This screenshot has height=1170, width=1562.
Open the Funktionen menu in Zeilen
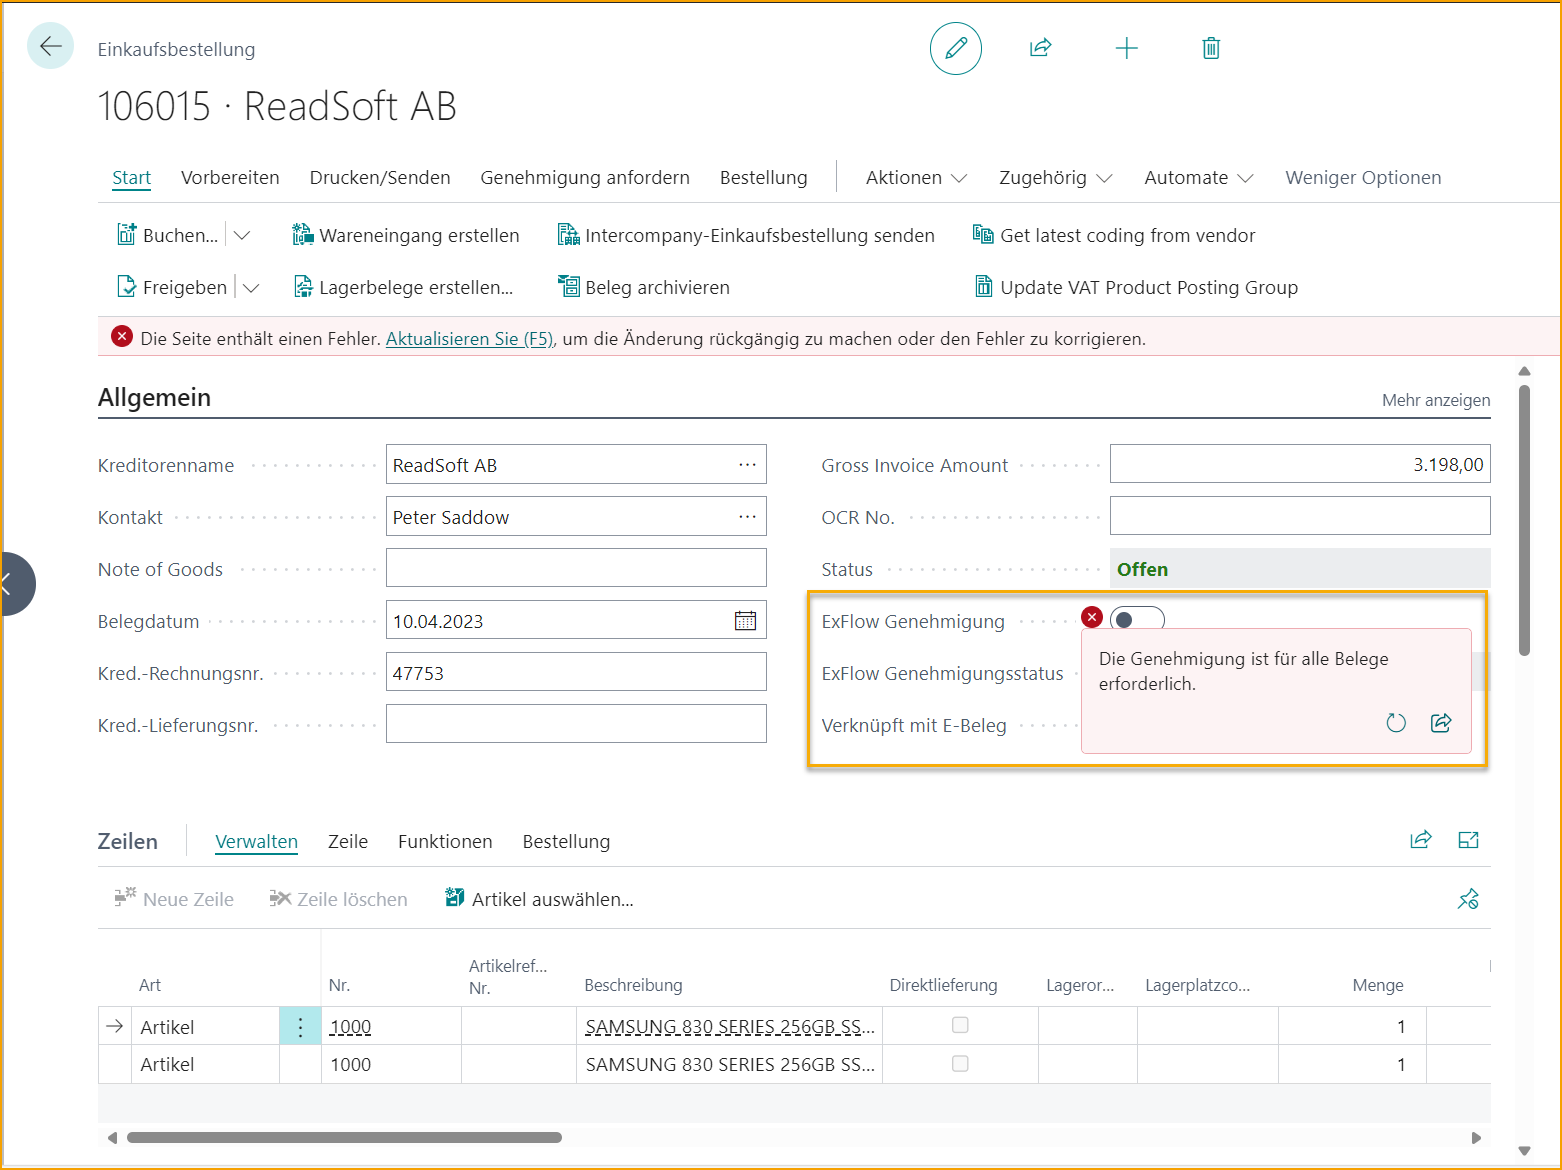coord(444,841)
